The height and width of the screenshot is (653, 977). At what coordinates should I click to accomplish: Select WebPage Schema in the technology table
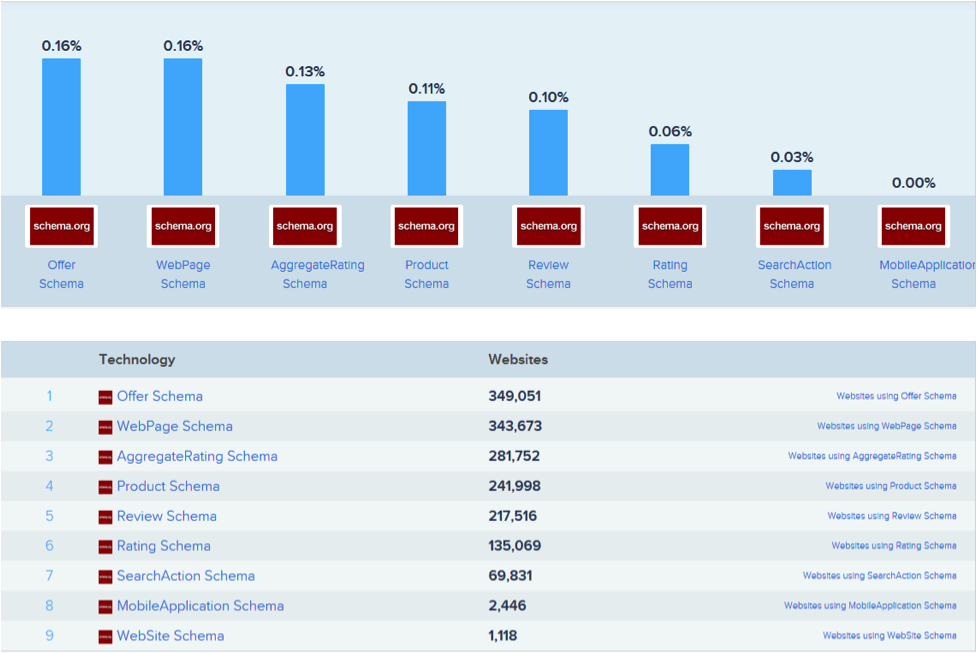pos(174,426)
